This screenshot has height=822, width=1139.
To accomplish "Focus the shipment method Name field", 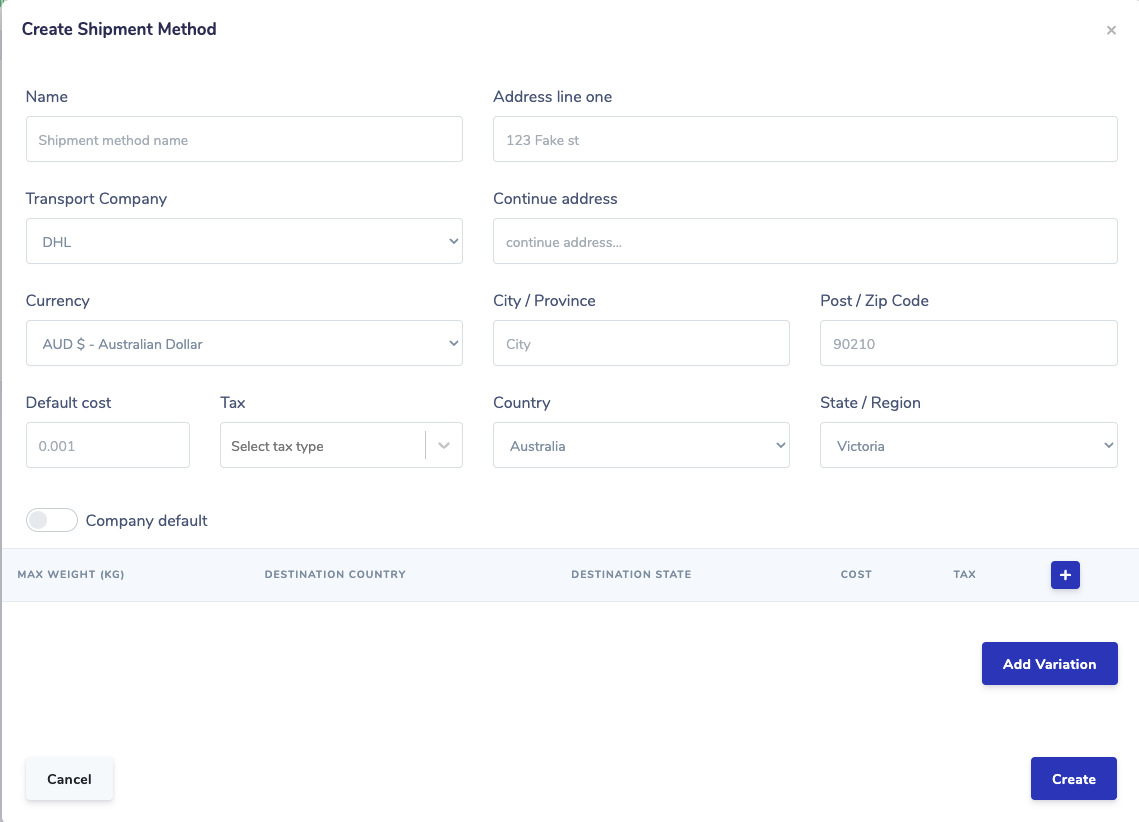I will pyautogui.click(x=244, y=140).
